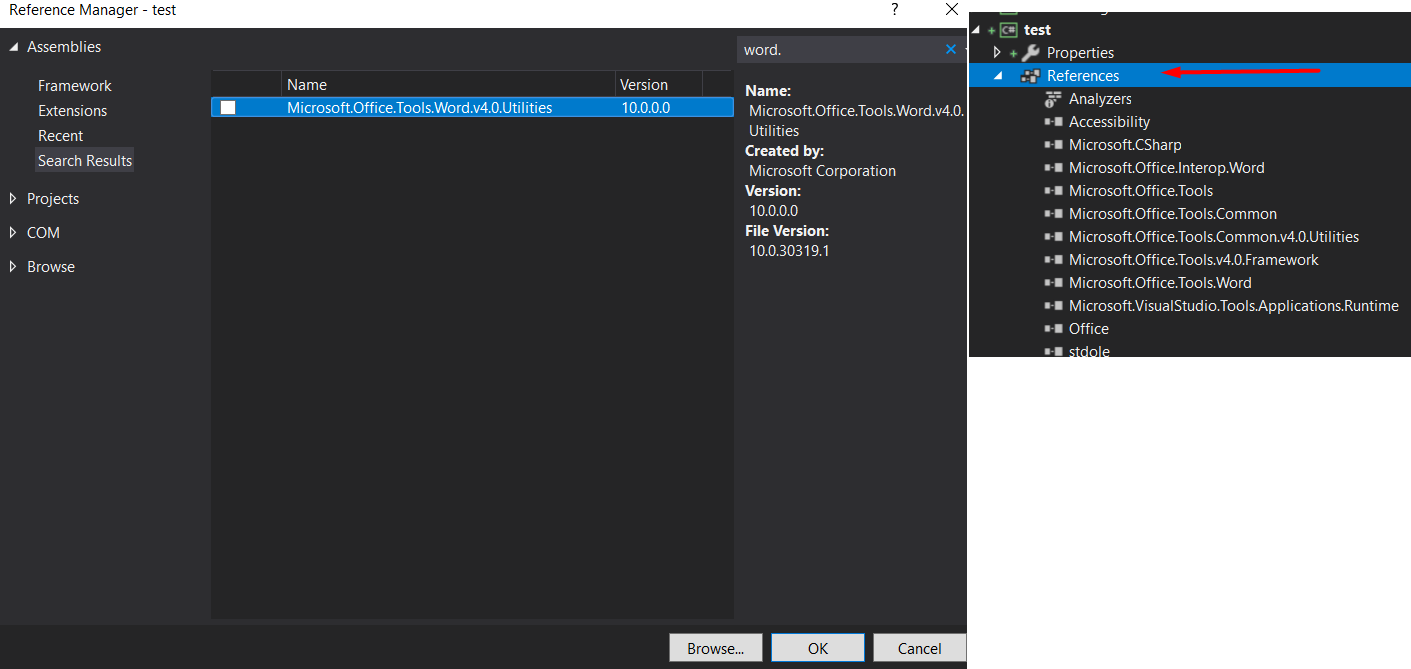This screenshot has height=669, width=1411.
Task: Click the Microsoft.CSharp reference icon
Action: (1053, 145)
